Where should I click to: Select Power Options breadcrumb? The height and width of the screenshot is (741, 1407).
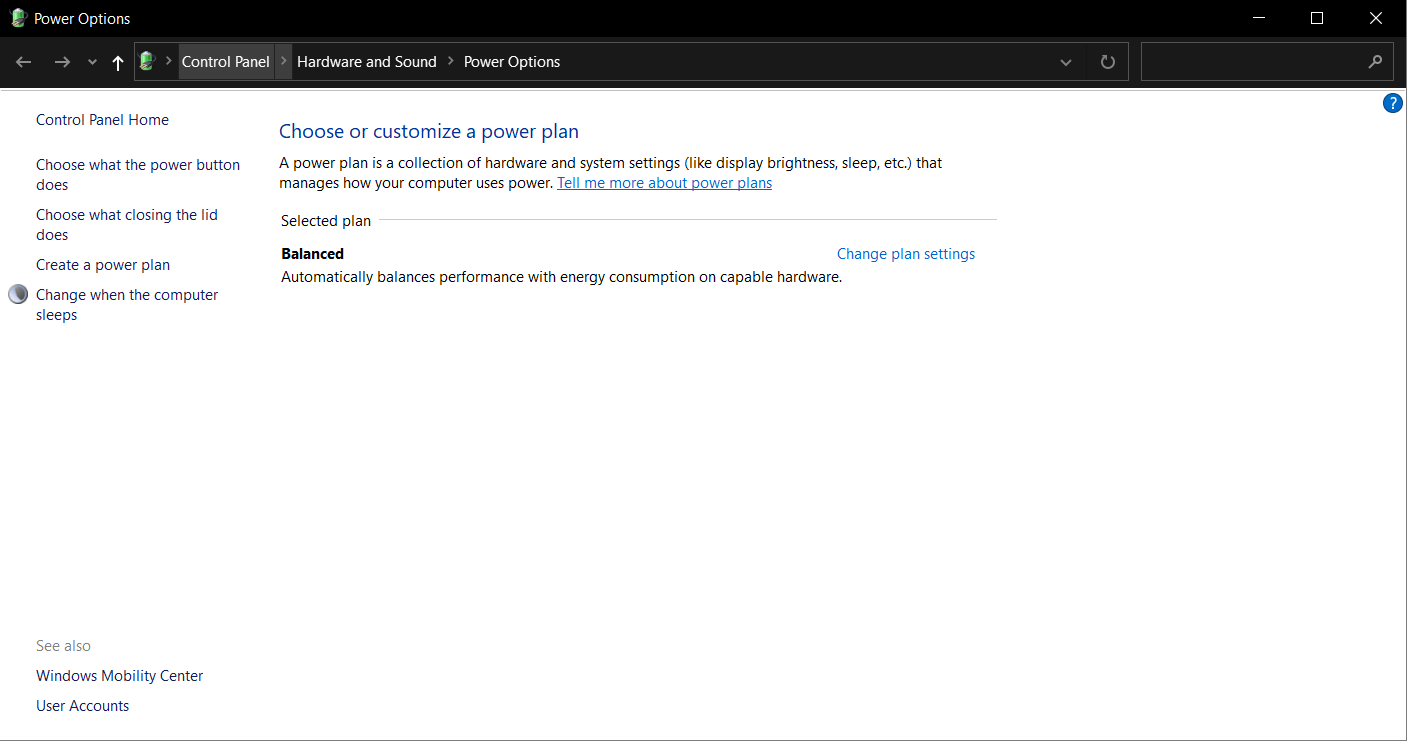pyautogui.click(x=512, y=61)
